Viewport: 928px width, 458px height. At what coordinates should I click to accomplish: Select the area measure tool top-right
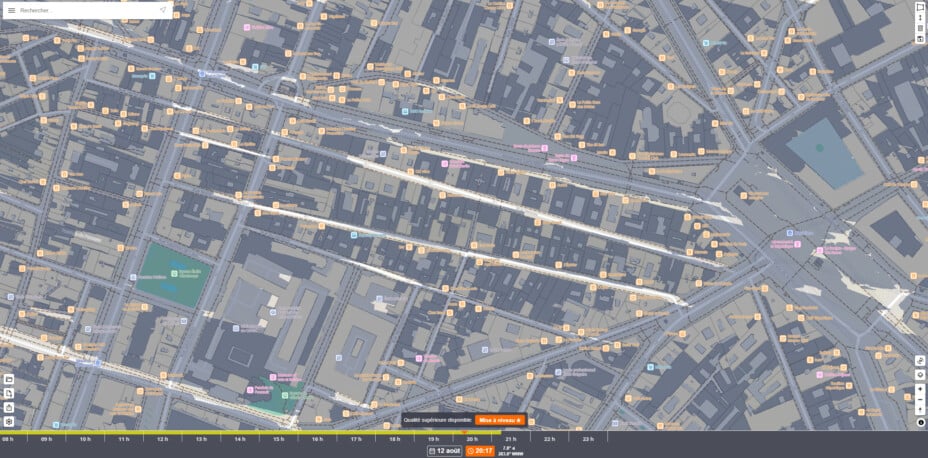[x=920, y=8]
